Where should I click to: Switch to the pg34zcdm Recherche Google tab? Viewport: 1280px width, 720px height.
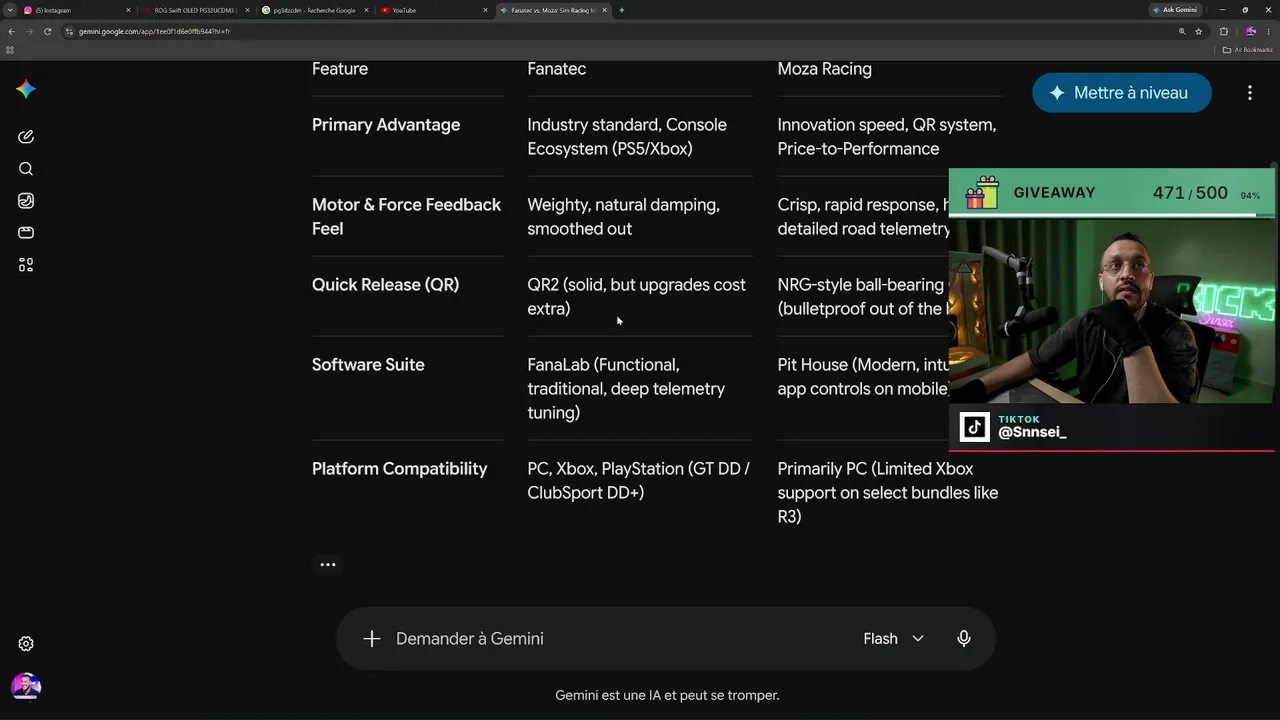(315, 10)
